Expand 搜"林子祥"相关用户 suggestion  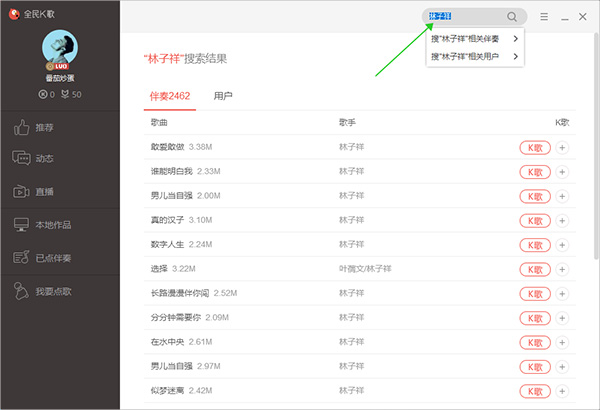[x=474, y=57]
